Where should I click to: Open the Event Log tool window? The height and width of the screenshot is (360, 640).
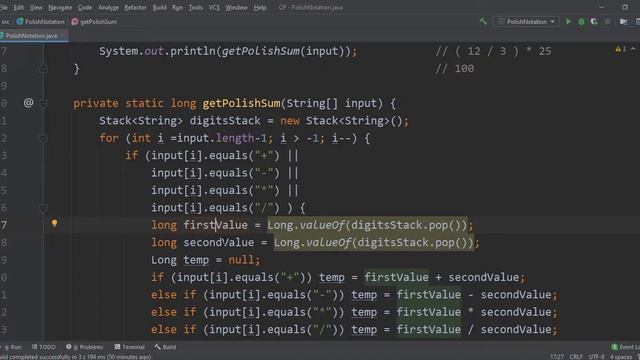(x=625, y=347)
